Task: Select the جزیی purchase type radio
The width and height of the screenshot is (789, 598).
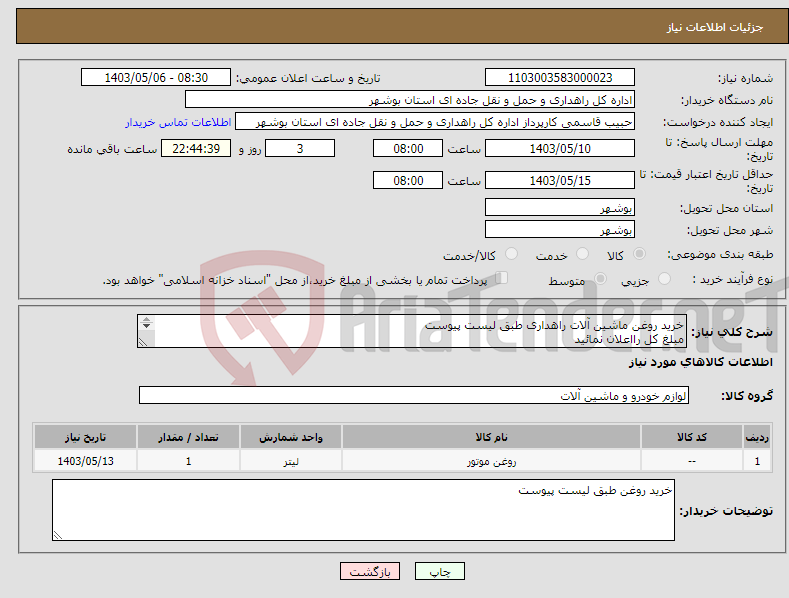Action: click(x=664, y=278)
